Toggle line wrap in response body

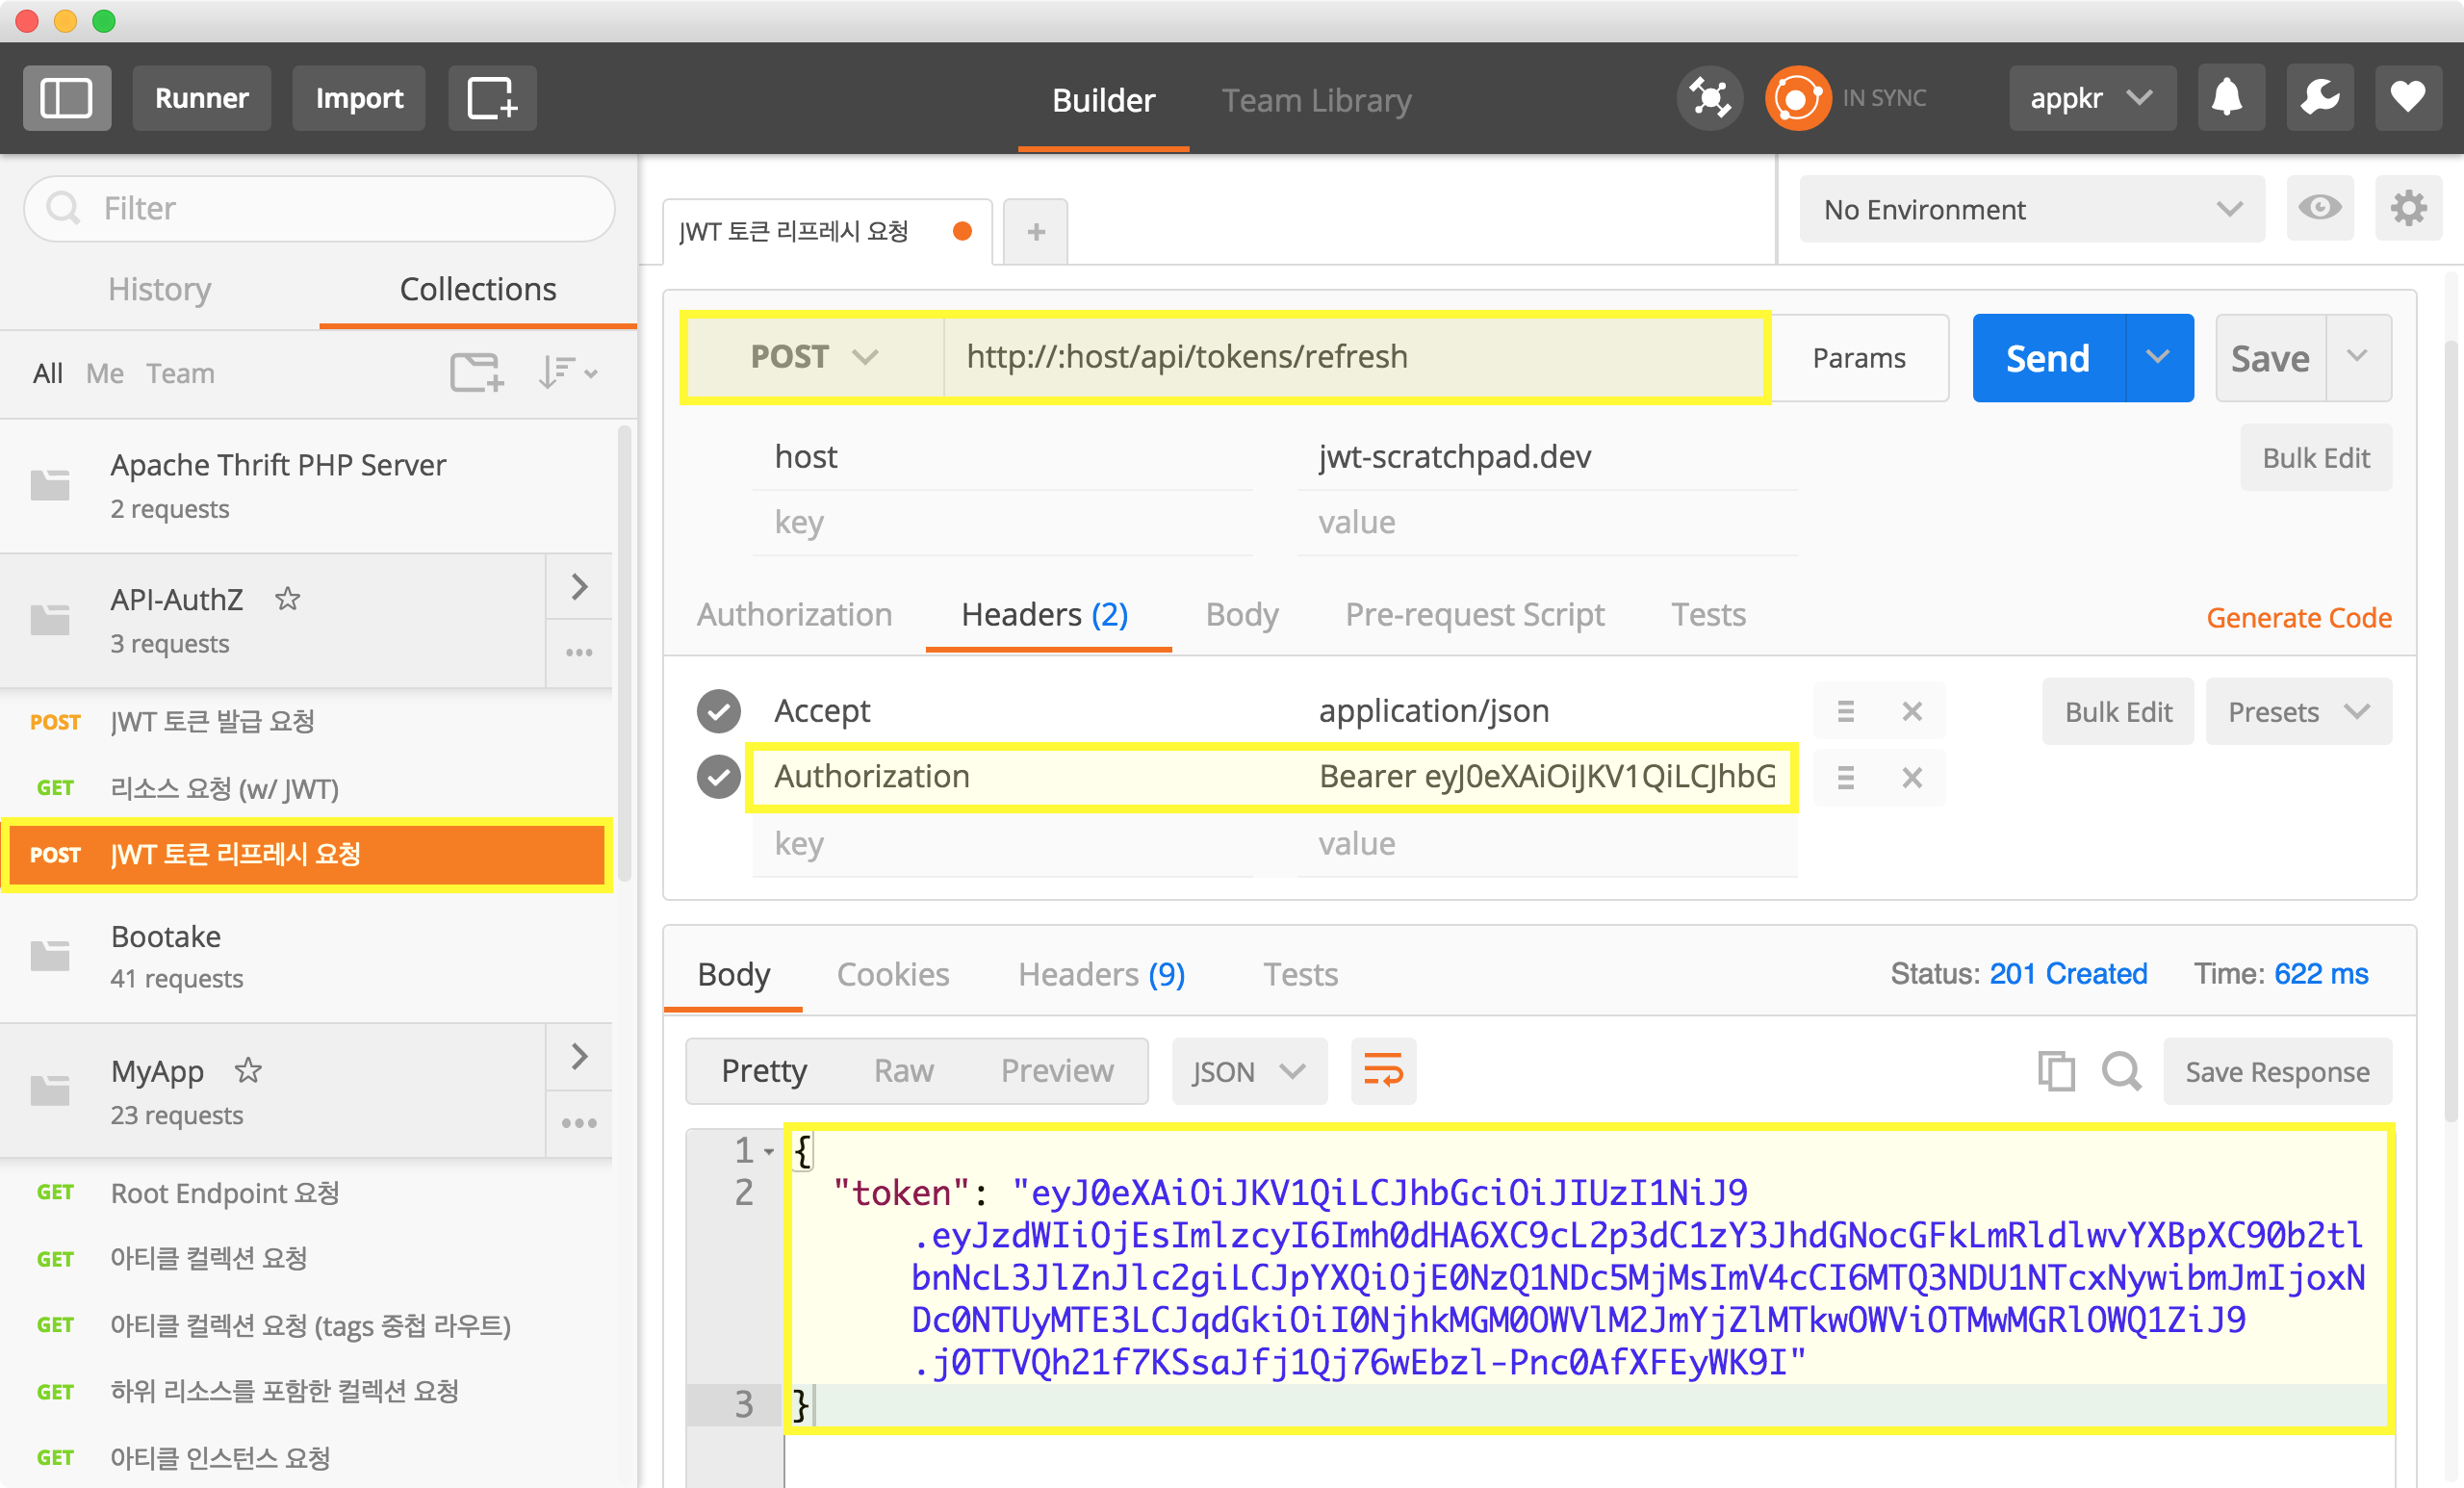(1383, 1071)
